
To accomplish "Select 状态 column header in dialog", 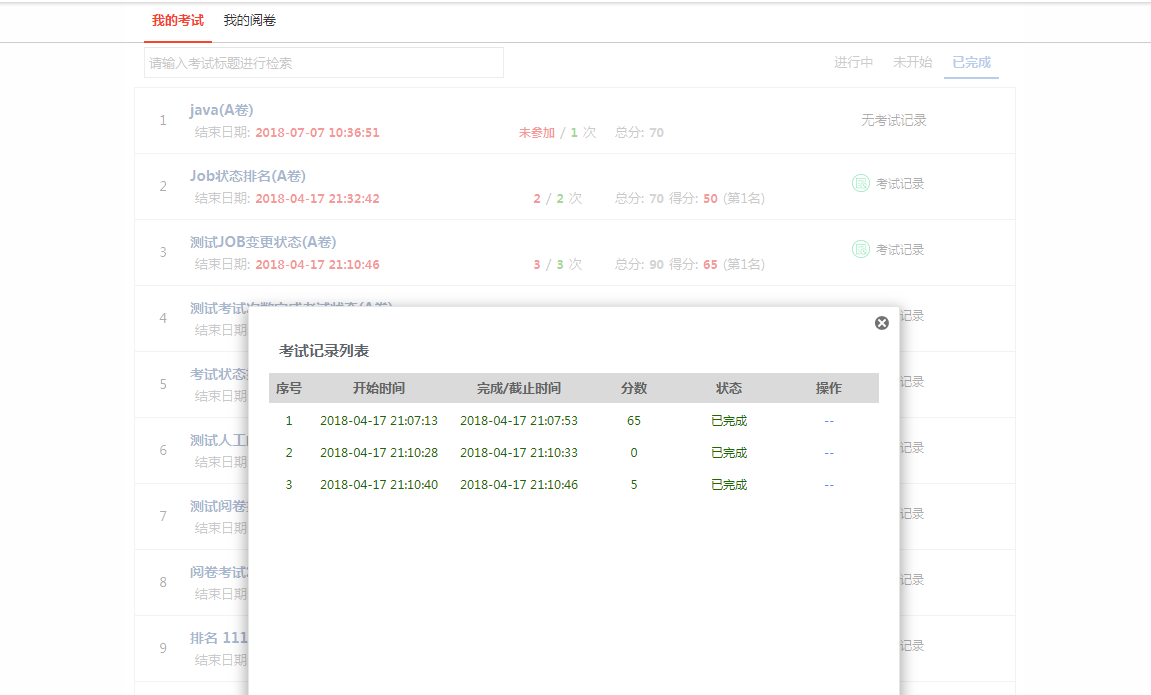I will coord(729,388).
